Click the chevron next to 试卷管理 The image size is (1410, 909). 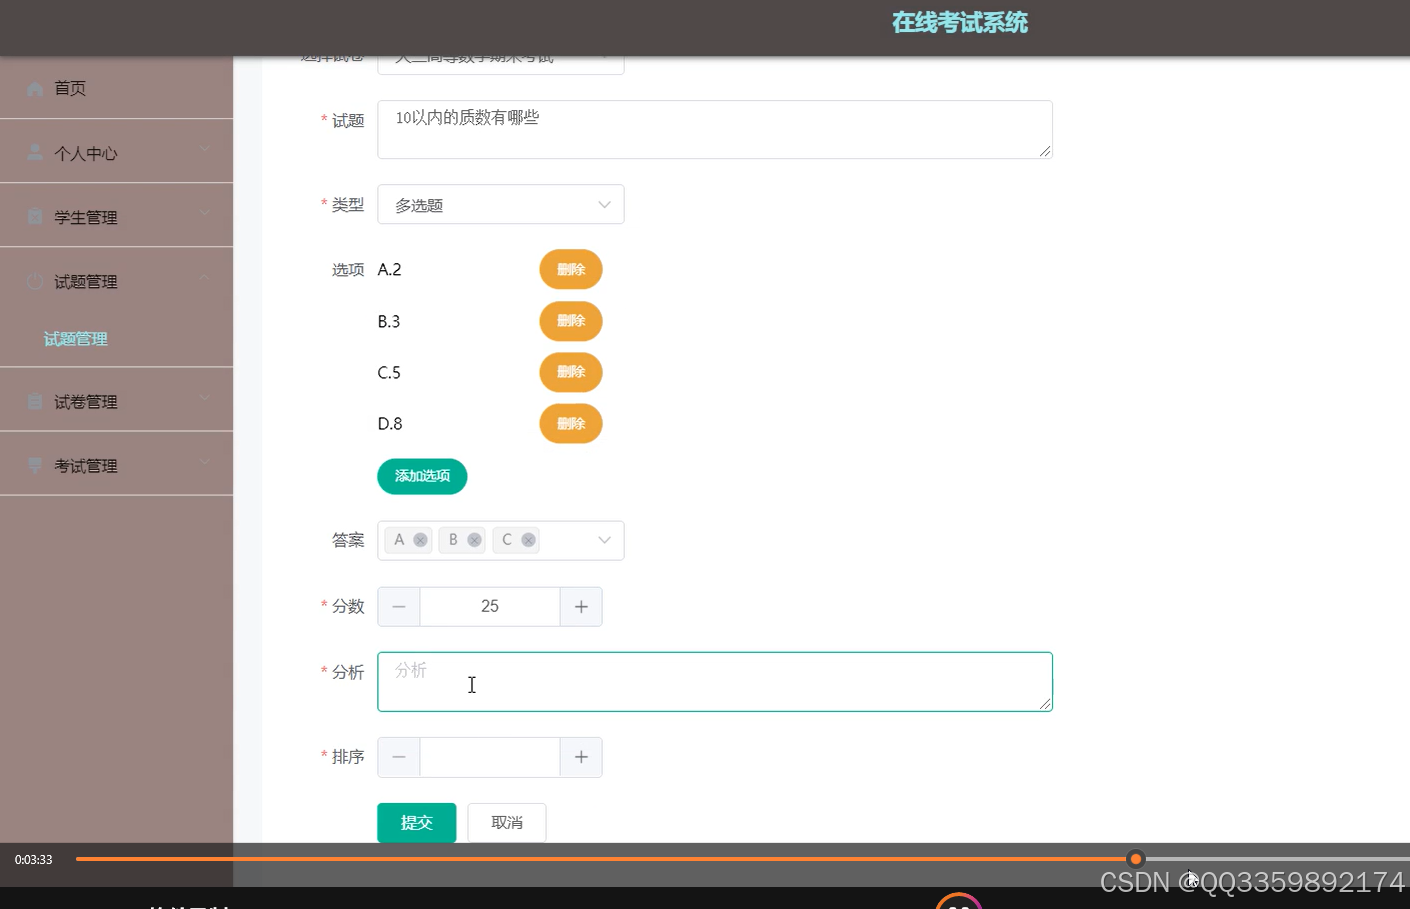coord(205,397)
